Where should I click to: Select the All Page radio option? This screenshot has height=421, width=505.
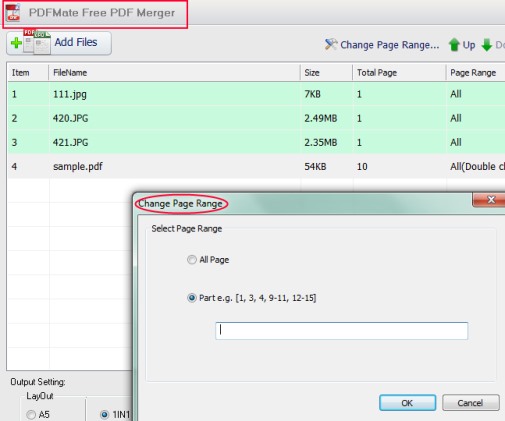coord(192,260)
